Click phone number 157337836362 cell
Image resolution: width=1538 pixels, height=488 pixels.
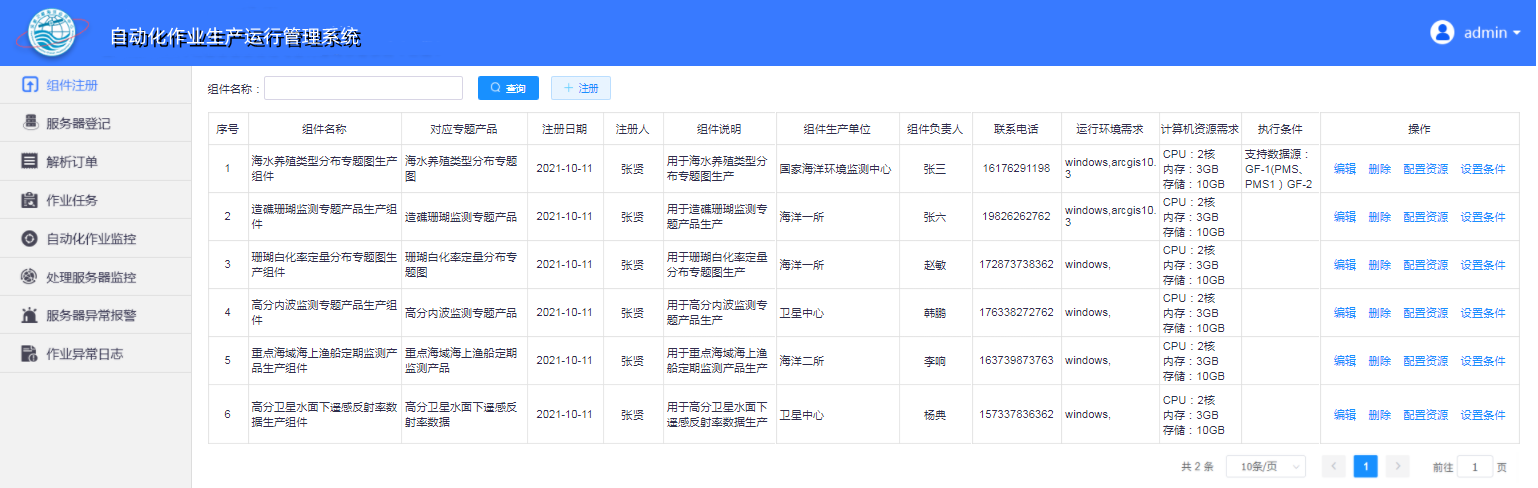point(1016,415)
